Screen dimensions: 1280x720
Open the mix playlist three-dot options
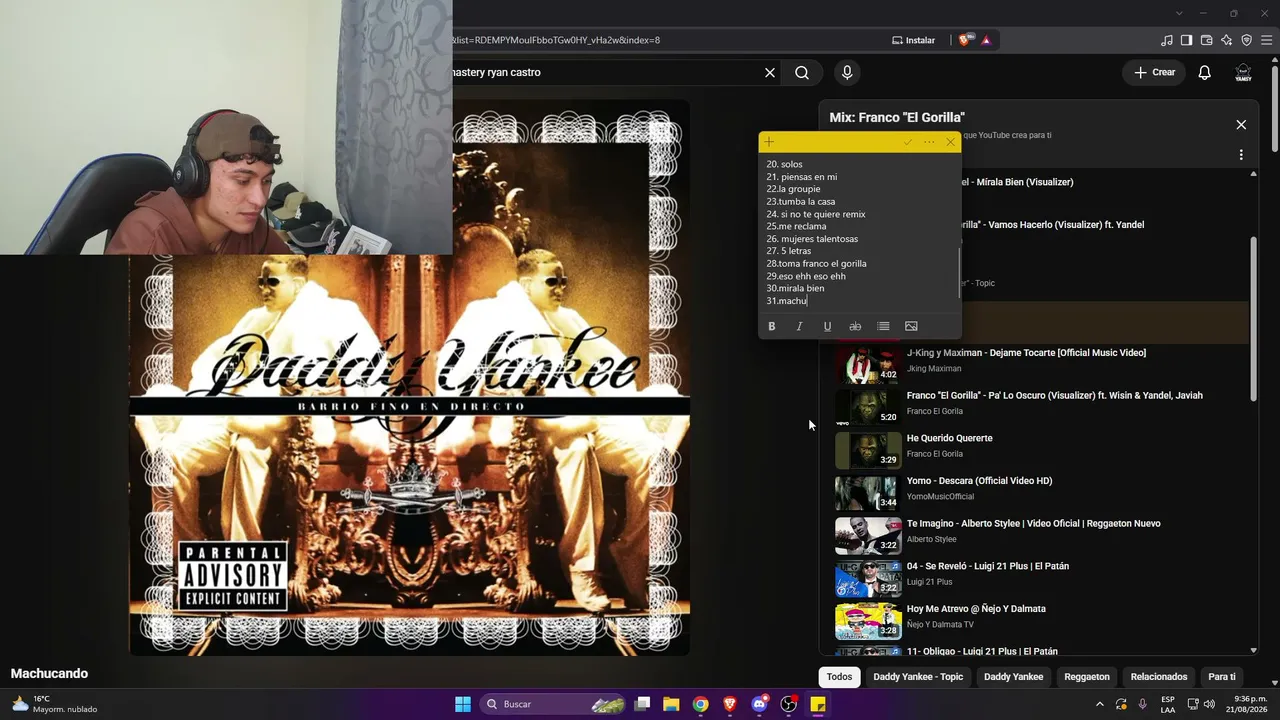point(1241,155)
